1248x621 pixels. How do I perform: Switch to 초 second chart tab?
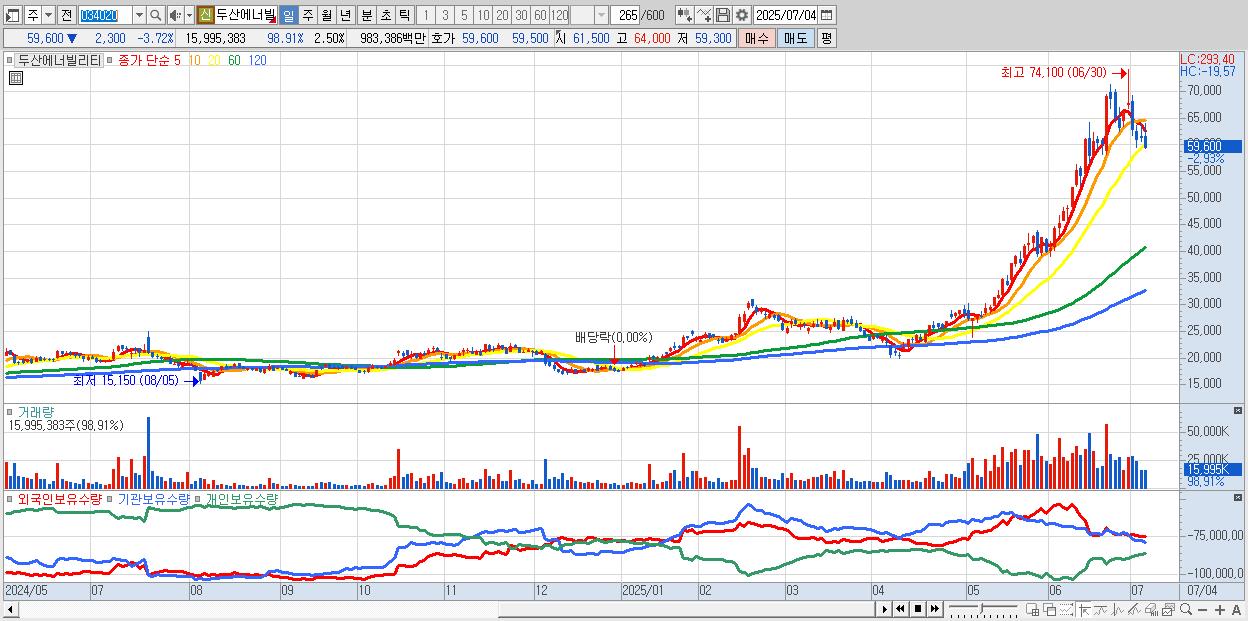[385, 15]
